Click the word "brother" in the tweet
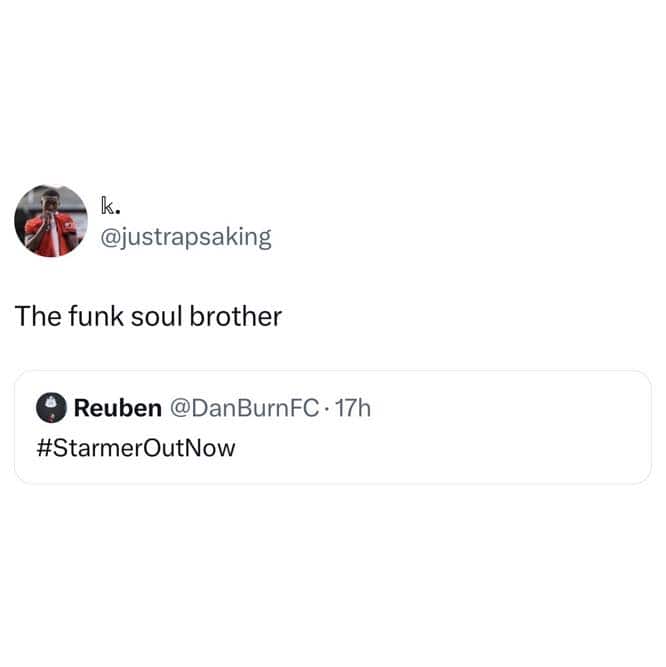 point(236,316)
